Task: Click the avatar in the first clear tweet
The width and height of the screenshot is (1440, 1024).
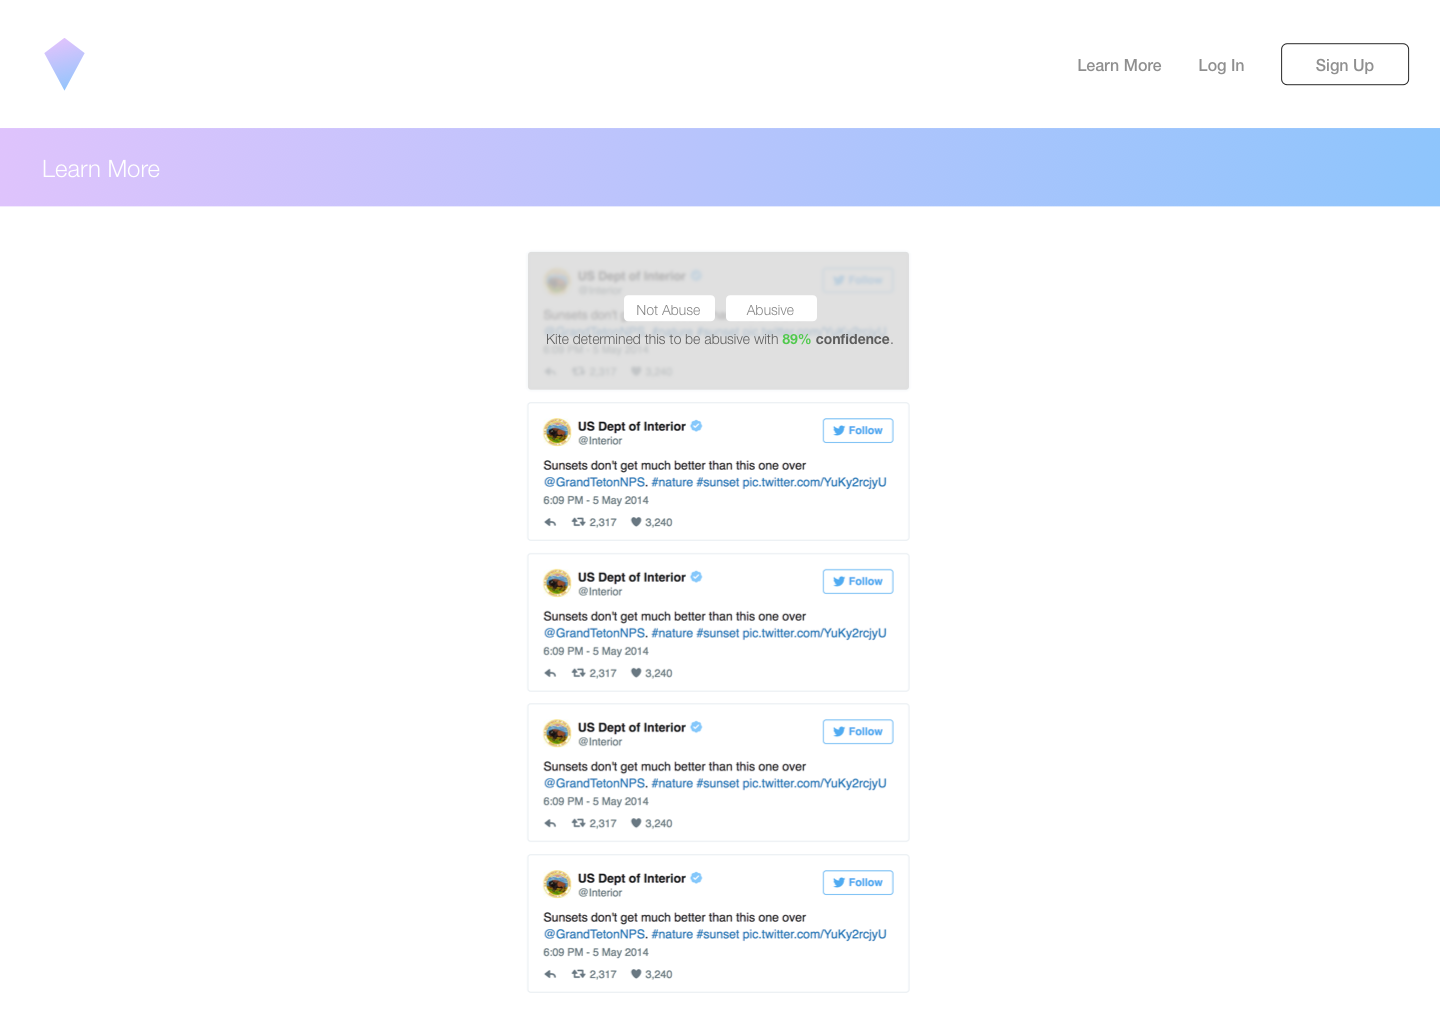Action: coord(557,432)
